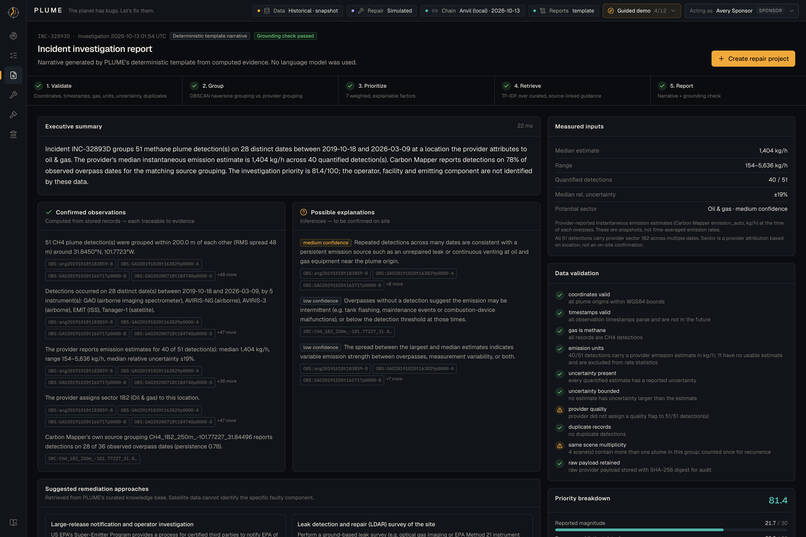Click the Reports template chip
The width and height of the screenshot is (806, 537).
point(564,11)
